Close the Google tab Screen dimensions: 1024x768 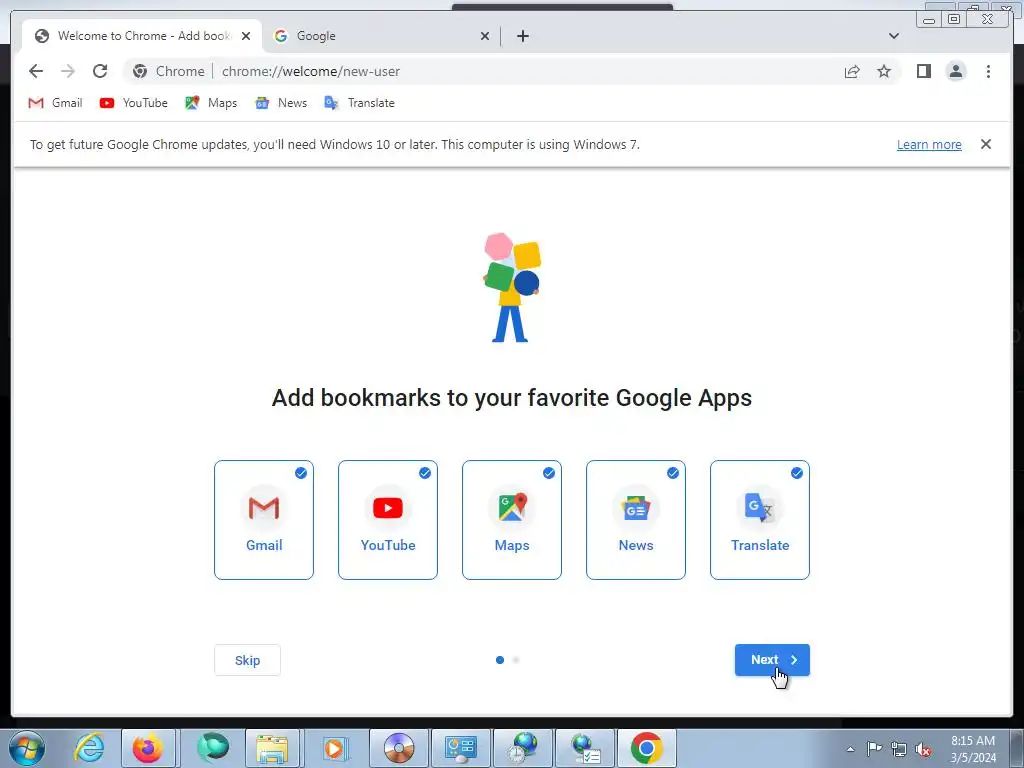(485, 36)
